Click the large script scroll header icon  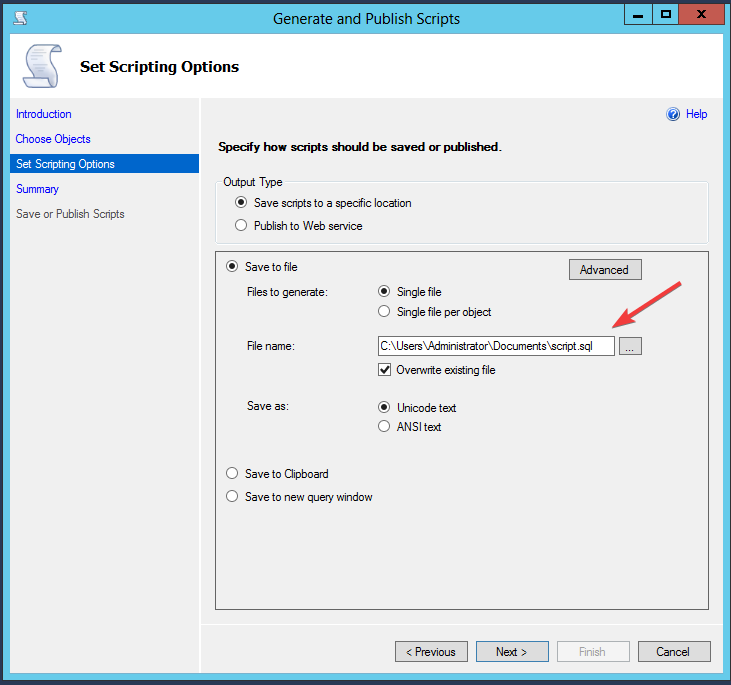pos(42,66)
